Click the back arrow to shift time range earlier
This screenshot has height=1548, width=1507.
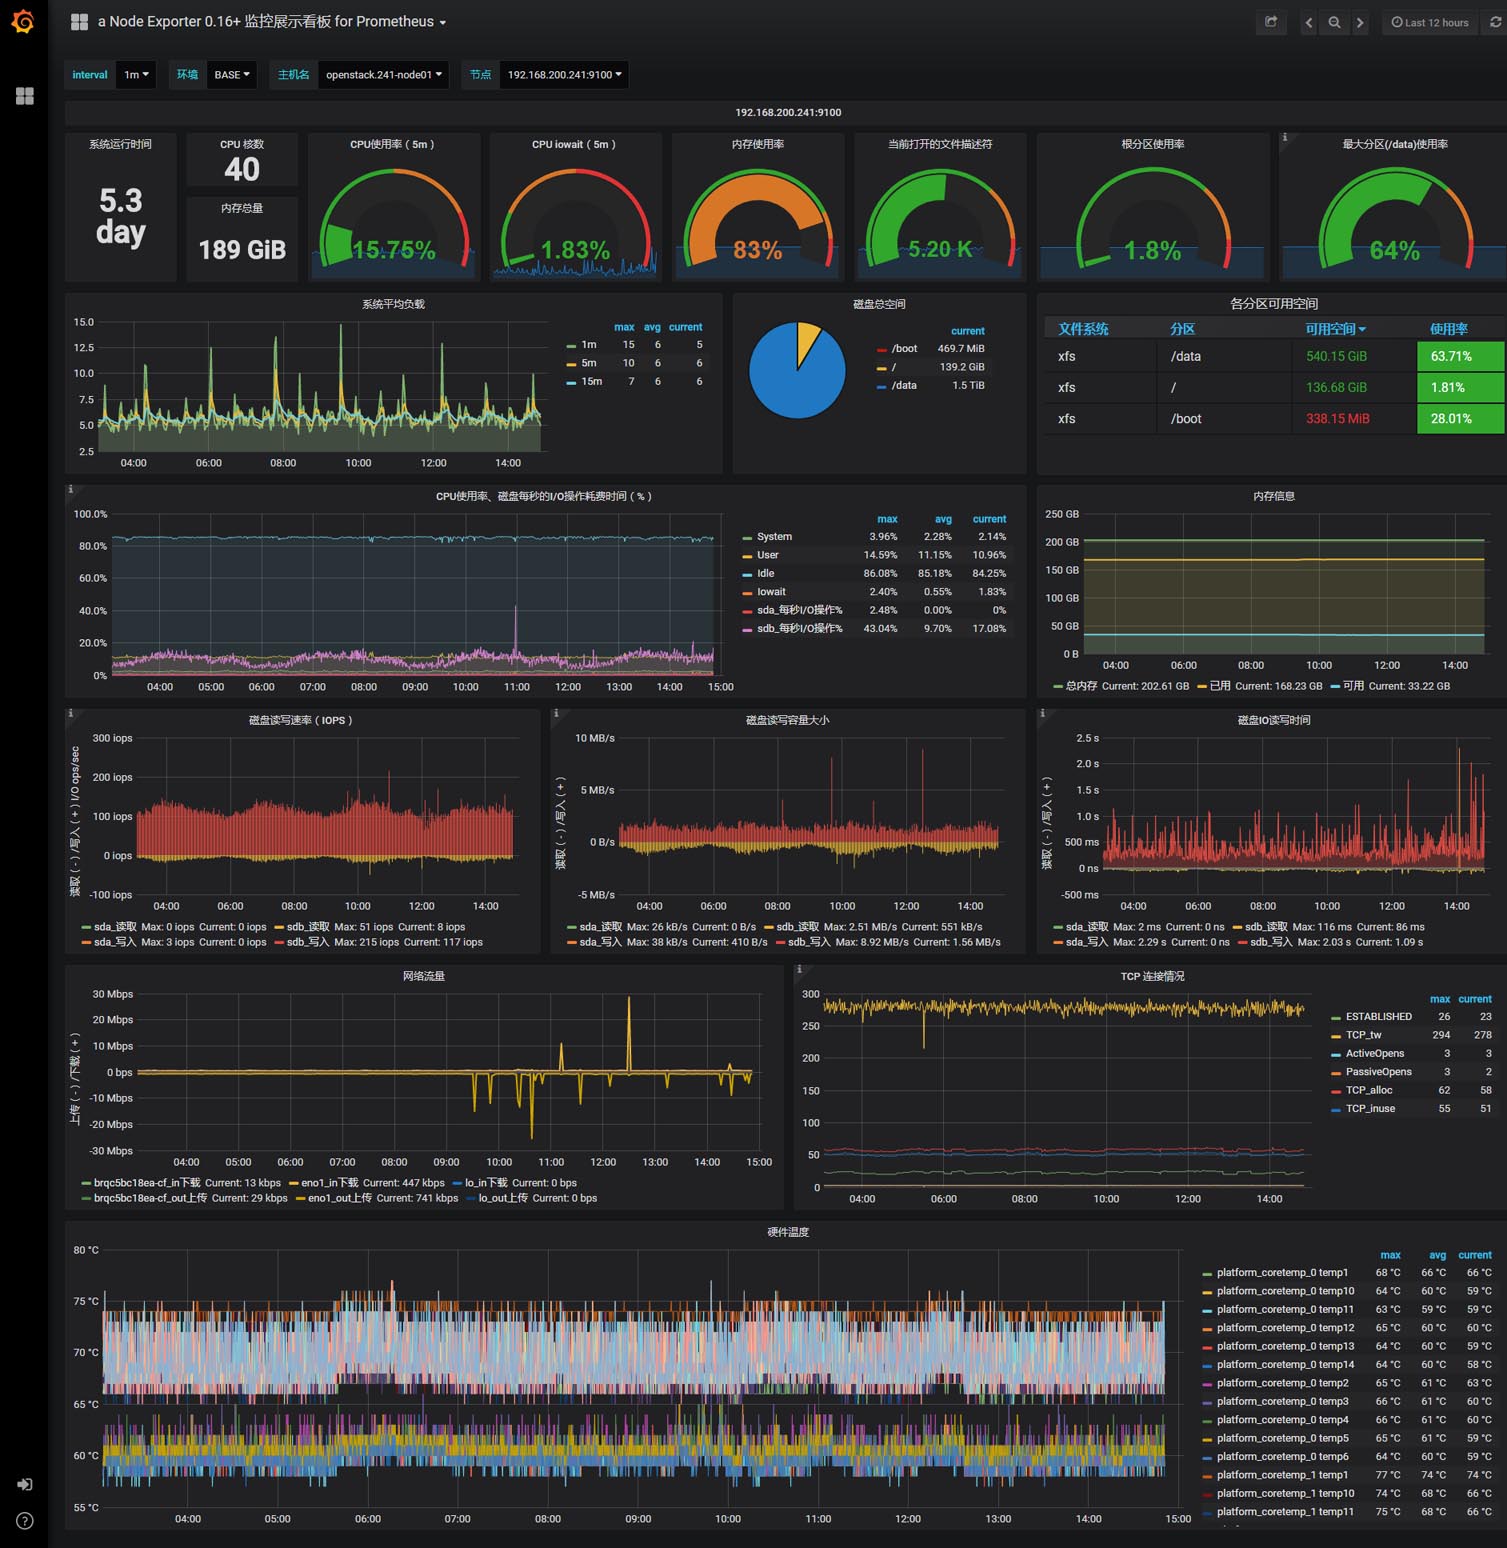click(x=1308, y=22)
